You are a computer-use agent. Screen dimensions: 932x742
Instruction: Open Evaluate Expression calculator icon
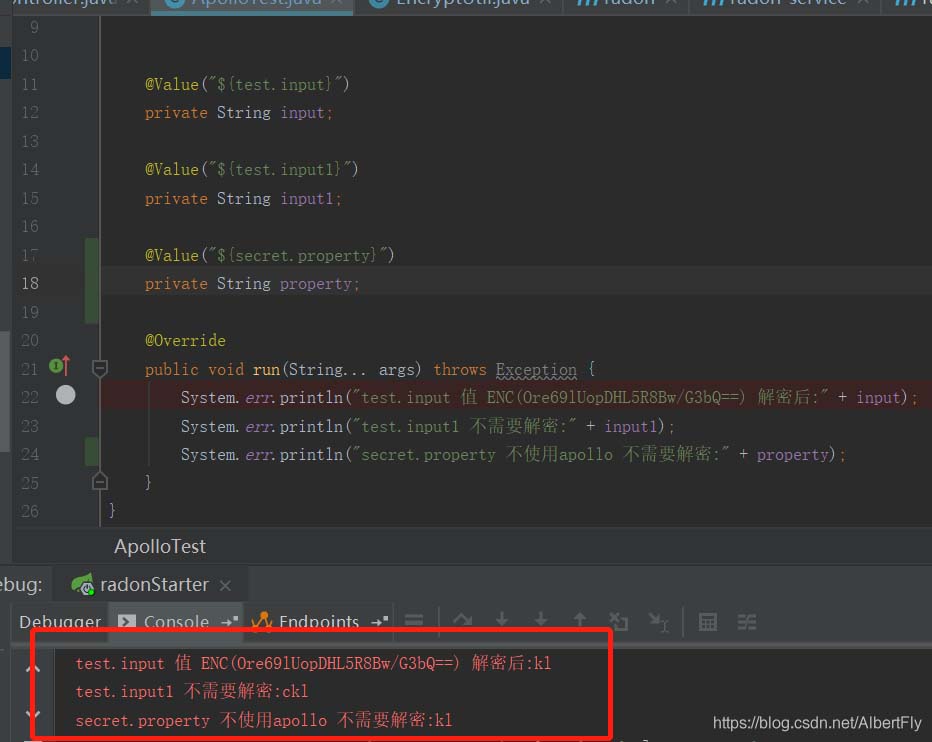click(x=707, y=622)
